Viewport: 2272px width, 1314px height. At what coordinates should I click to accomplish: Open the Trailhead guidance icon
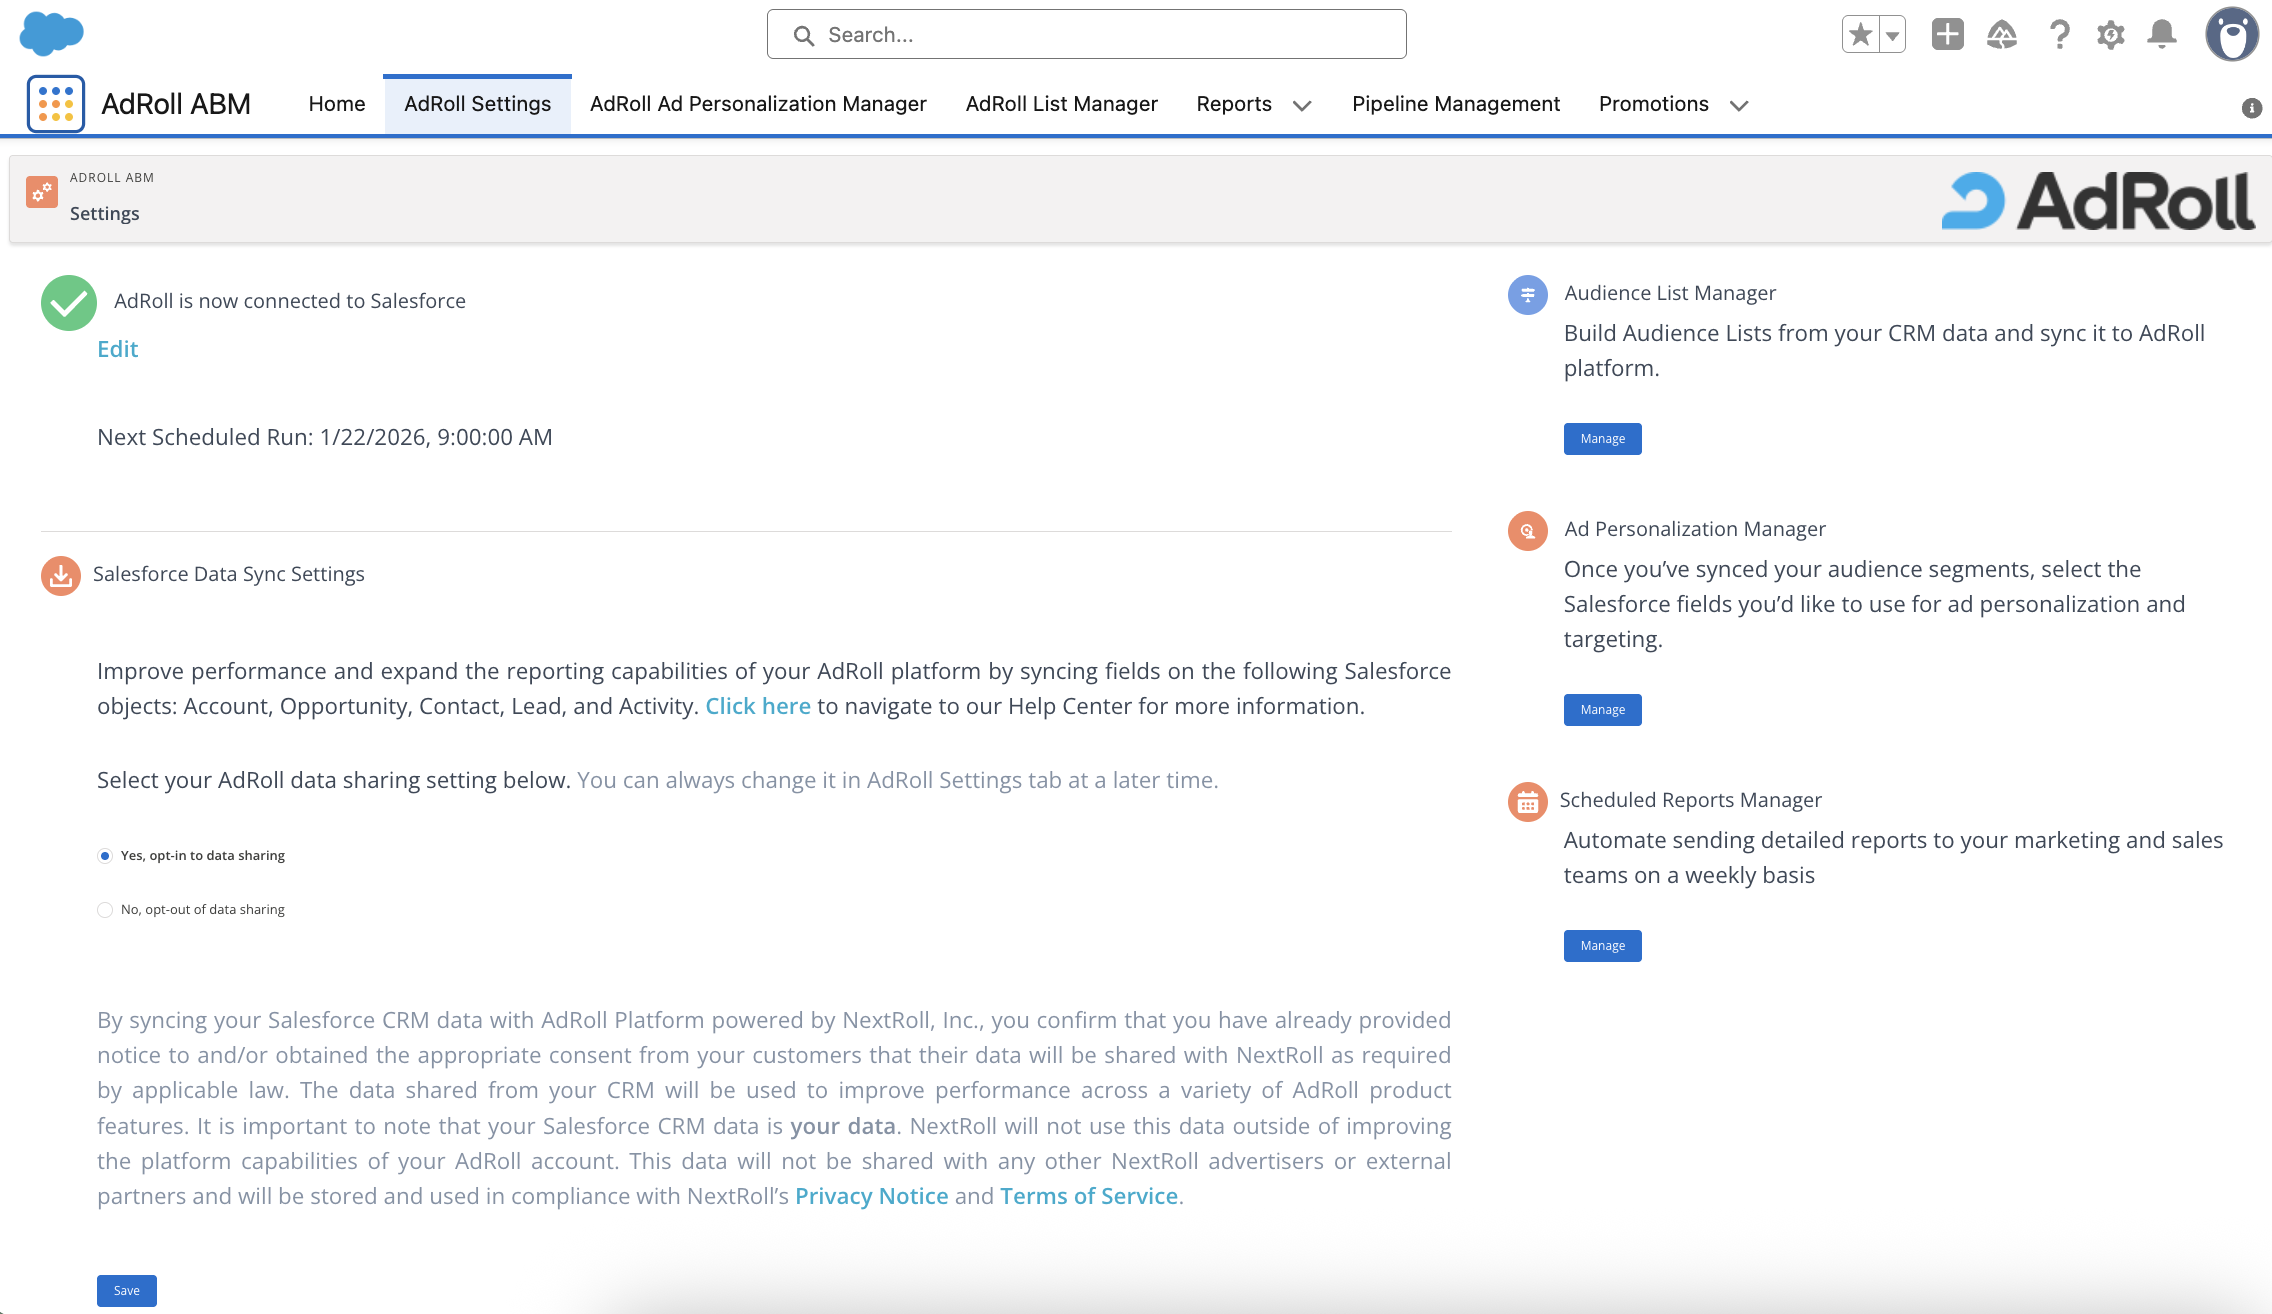[x=2002, y=35]
